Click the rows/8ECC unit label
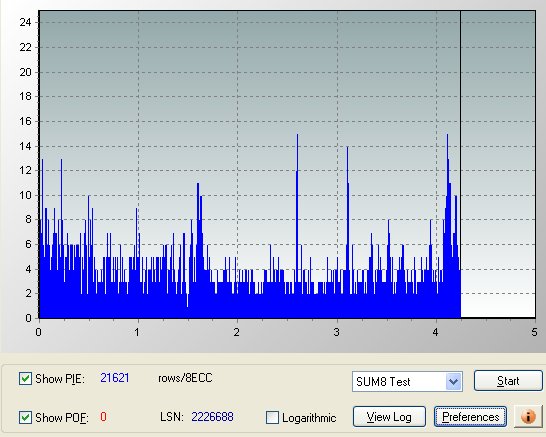 pyautogui.click(x=185, y=378)
